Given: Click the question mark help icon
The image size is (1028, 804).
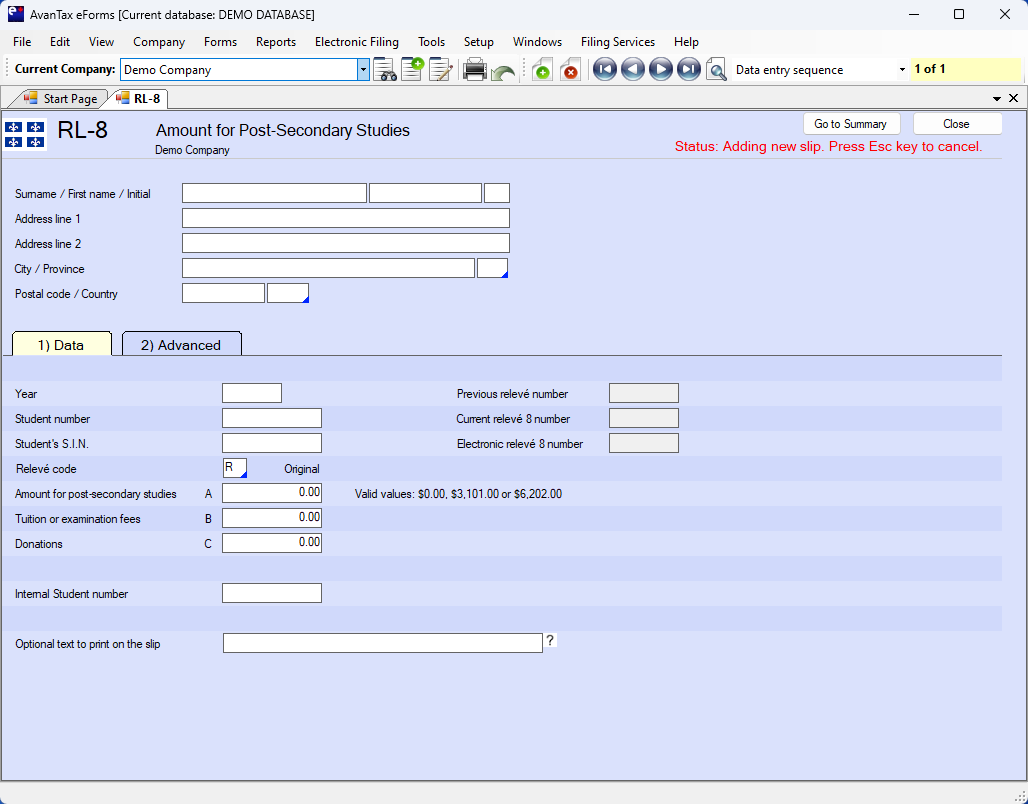Looking at the screenshot, I should click(x=550, y=642).
